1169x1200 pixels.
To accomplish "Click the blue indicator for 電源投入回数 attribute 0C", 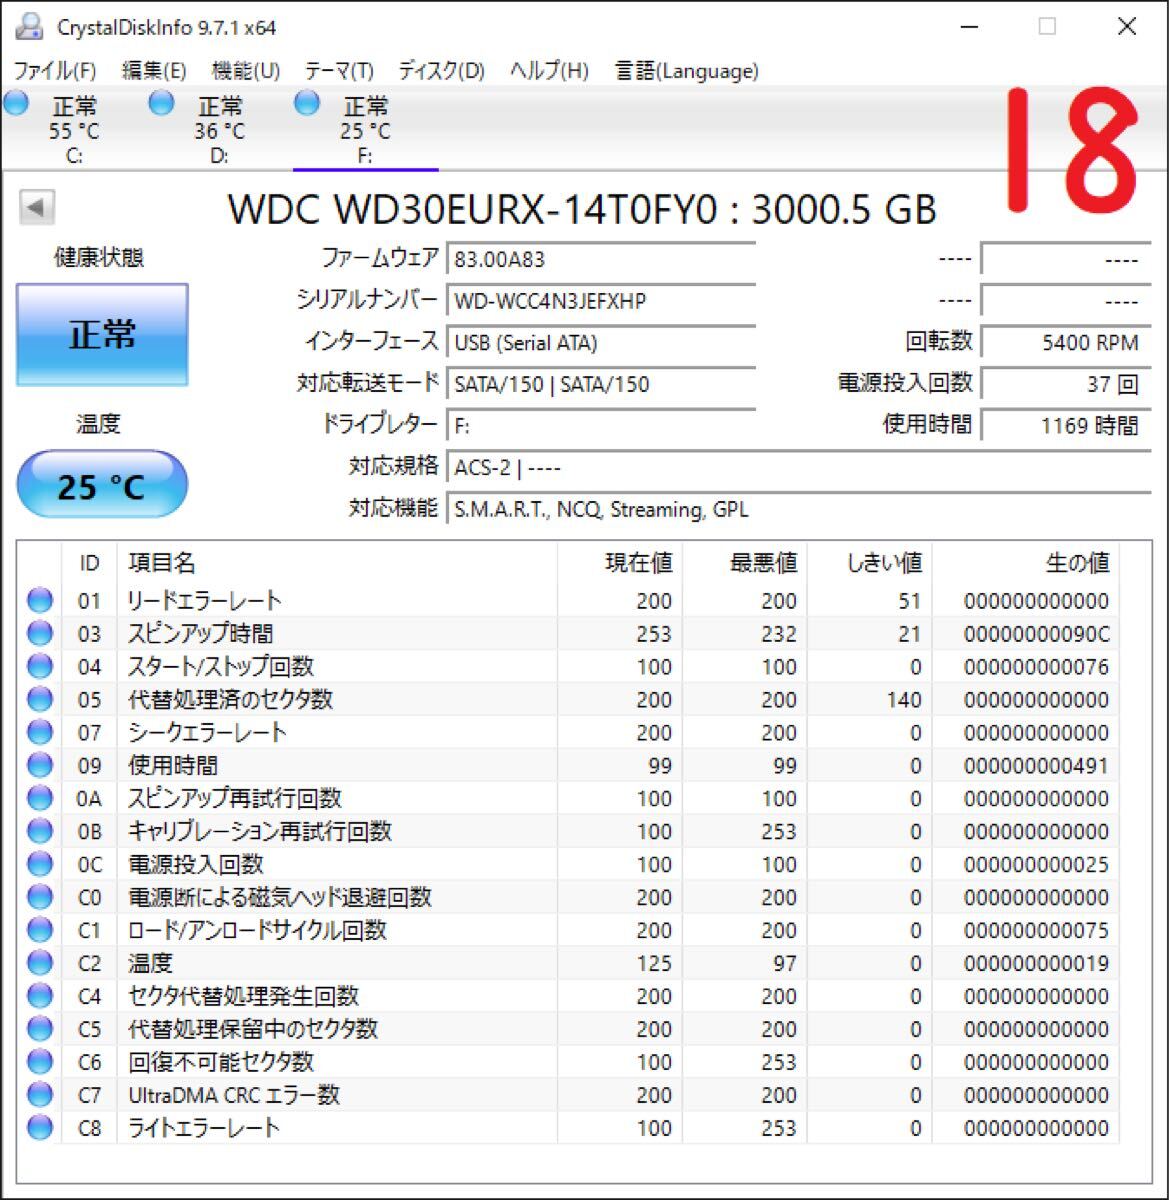I will [x=39, y=864].
